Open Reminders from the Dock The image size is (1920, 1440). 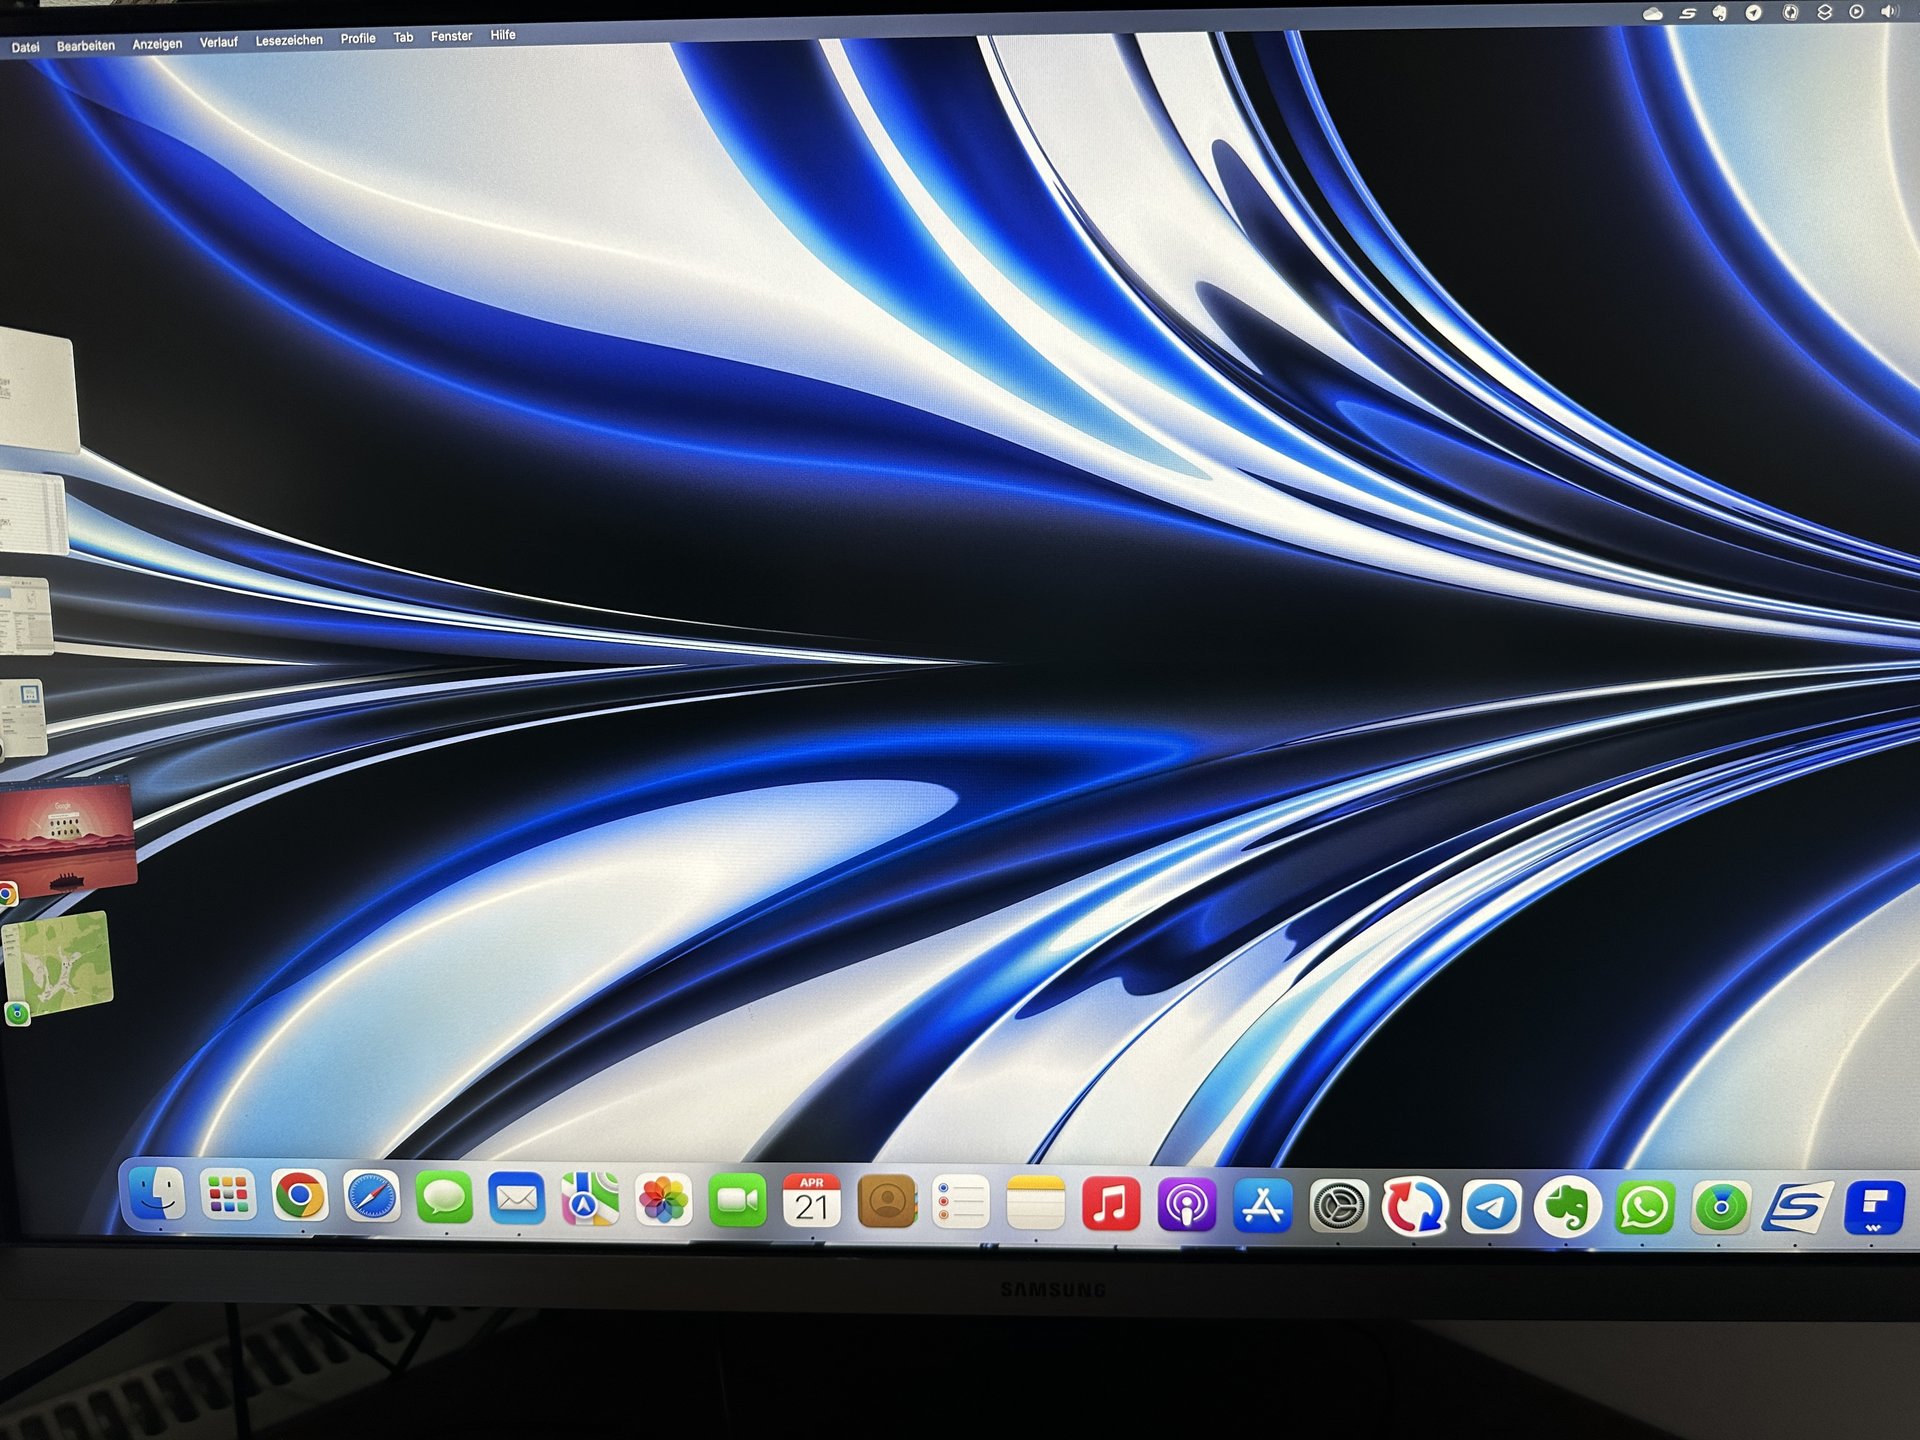961,1204
